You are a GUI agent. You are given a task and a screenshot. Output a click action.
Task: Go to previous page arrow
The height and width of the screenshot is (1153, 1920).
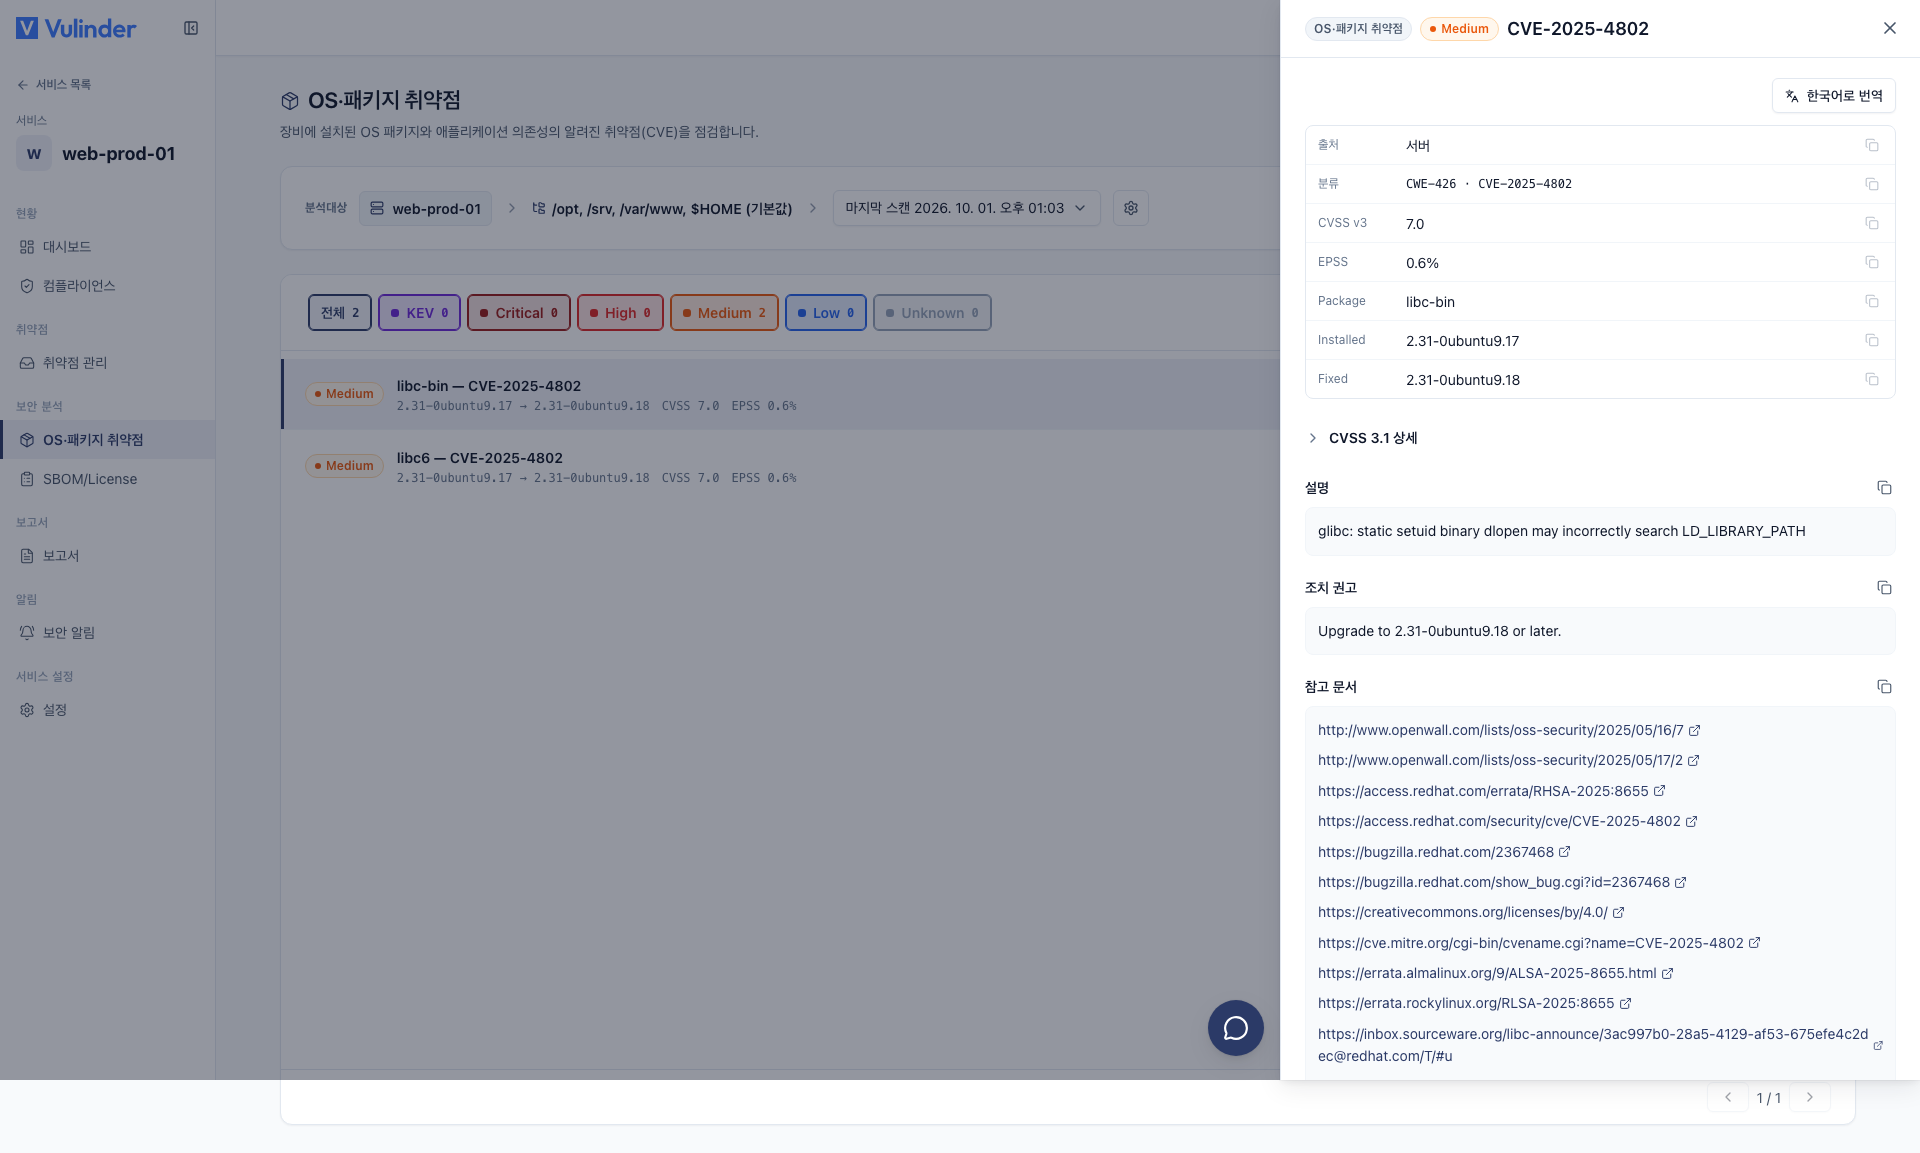pos(1728,1097)
